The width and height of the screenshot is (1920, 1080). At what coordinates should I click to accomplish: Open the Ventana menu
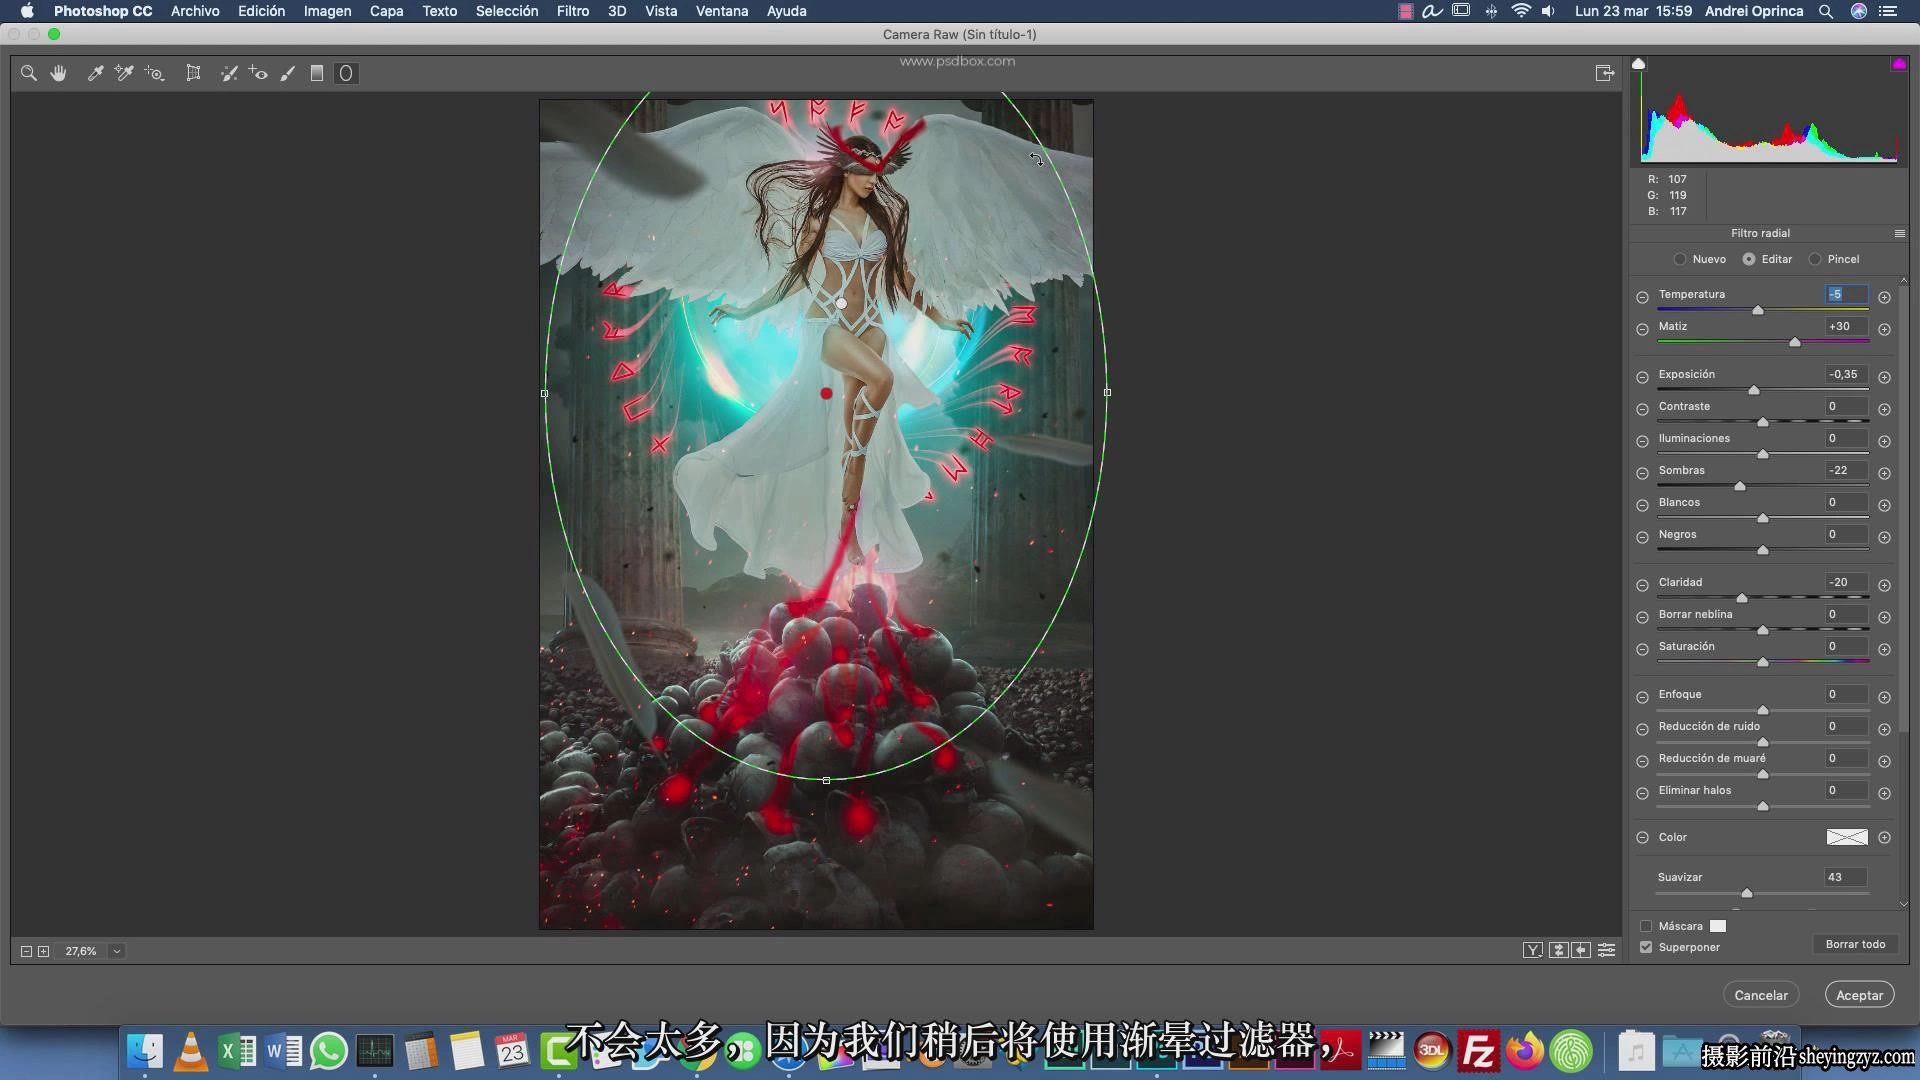pyautogui.click(x=722, y=11)
